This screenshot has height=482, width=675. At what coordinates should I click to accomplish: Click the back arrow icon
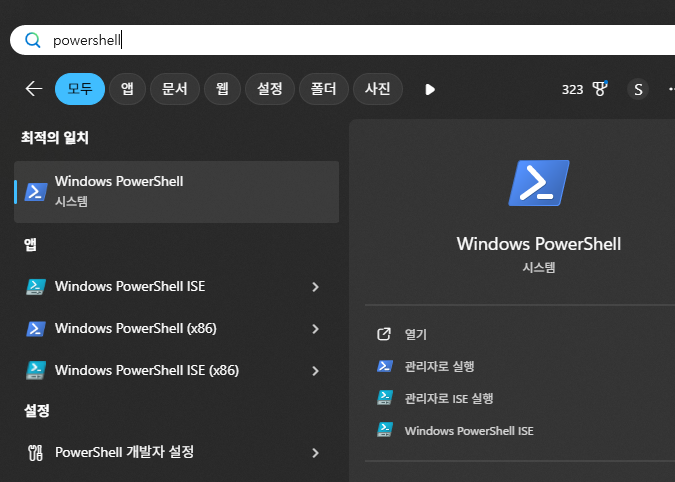click(x=34, y=89)
